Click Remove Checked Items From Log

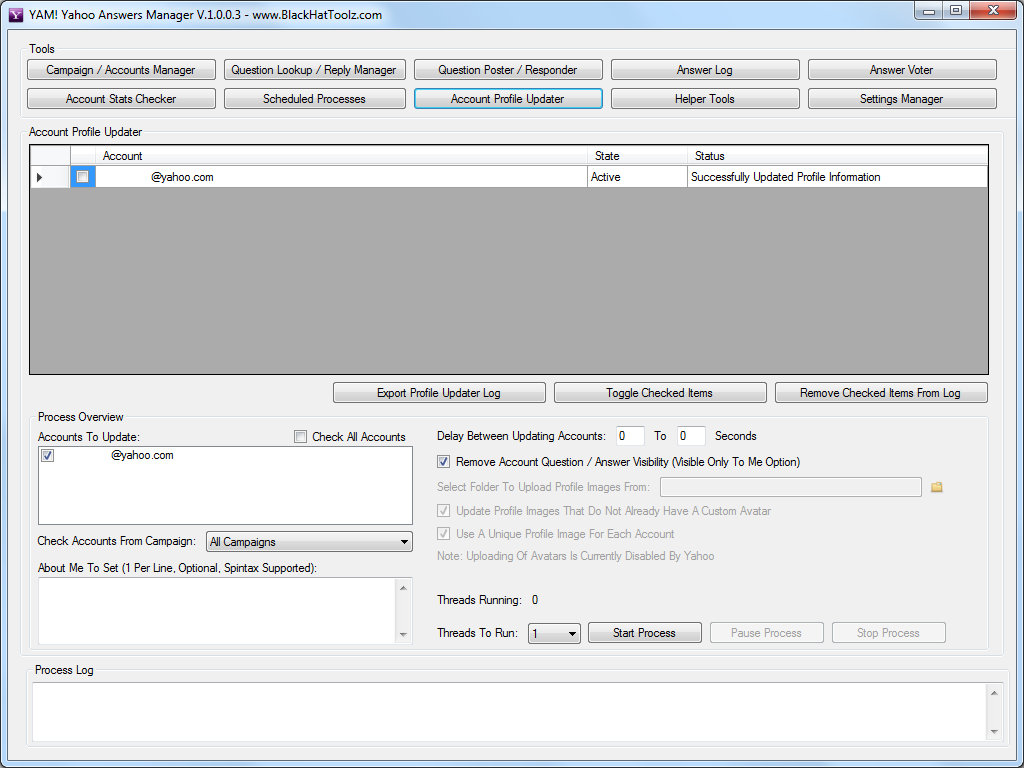point(880,392)
